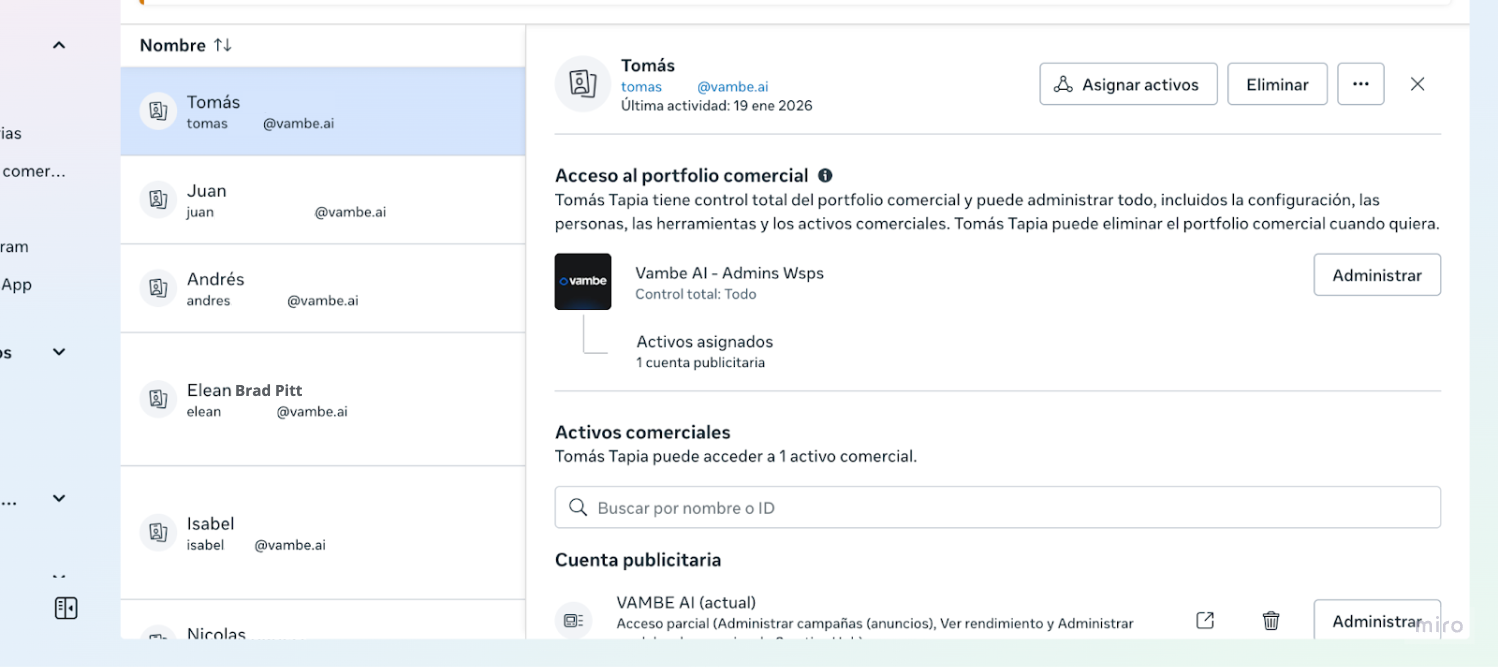Image resolution: width=1498 pixels, height=667 pixels.
Task: Select Juan in the people list
Action: tap(322, 200)
